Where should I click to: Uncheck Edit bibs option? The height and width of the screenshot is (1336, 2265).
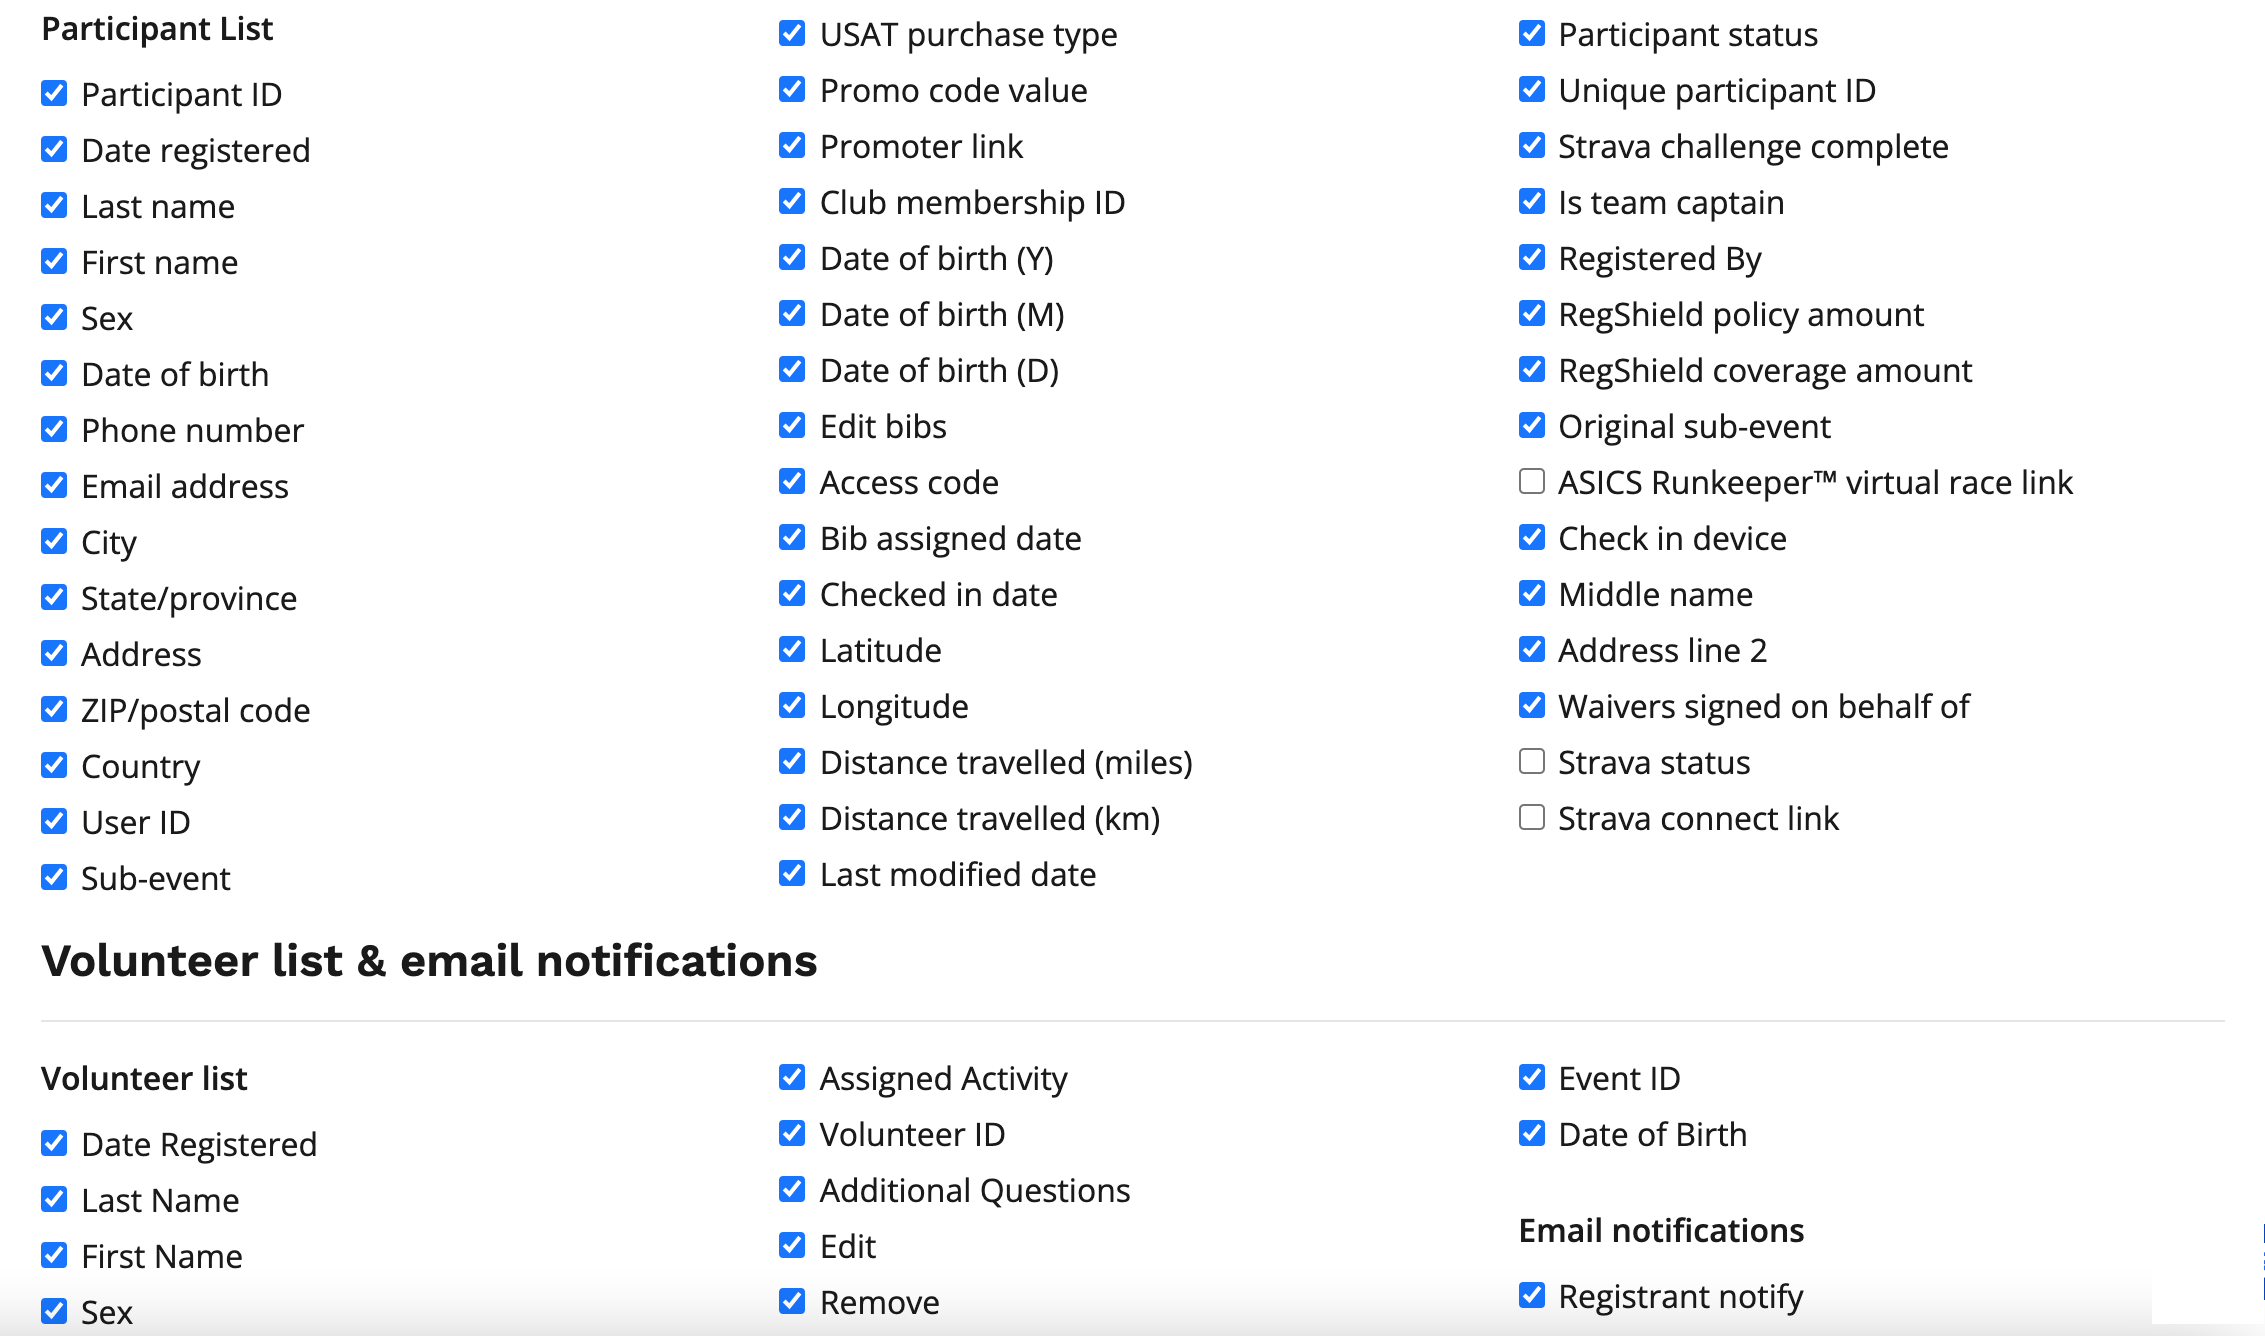tap(792, 426)
